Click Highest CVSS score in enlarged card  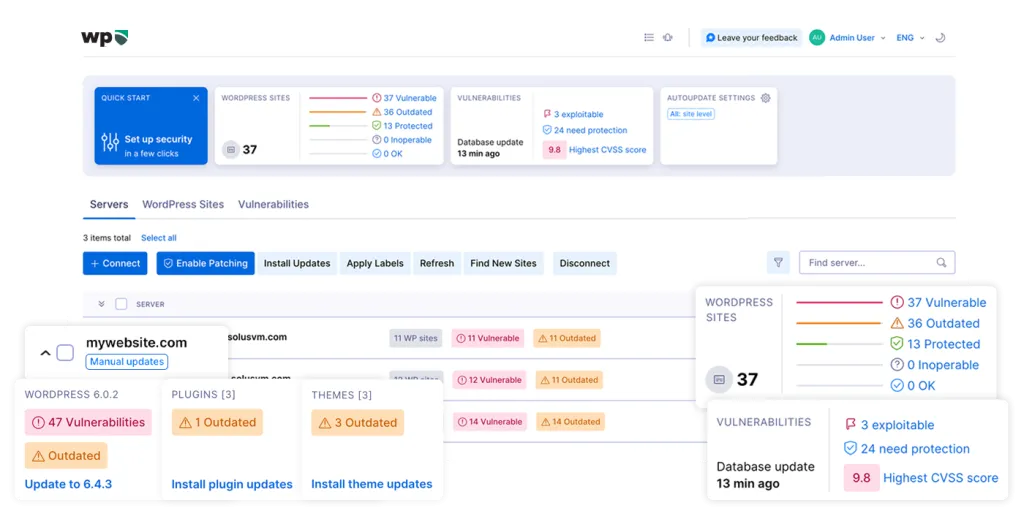[940, 478]
